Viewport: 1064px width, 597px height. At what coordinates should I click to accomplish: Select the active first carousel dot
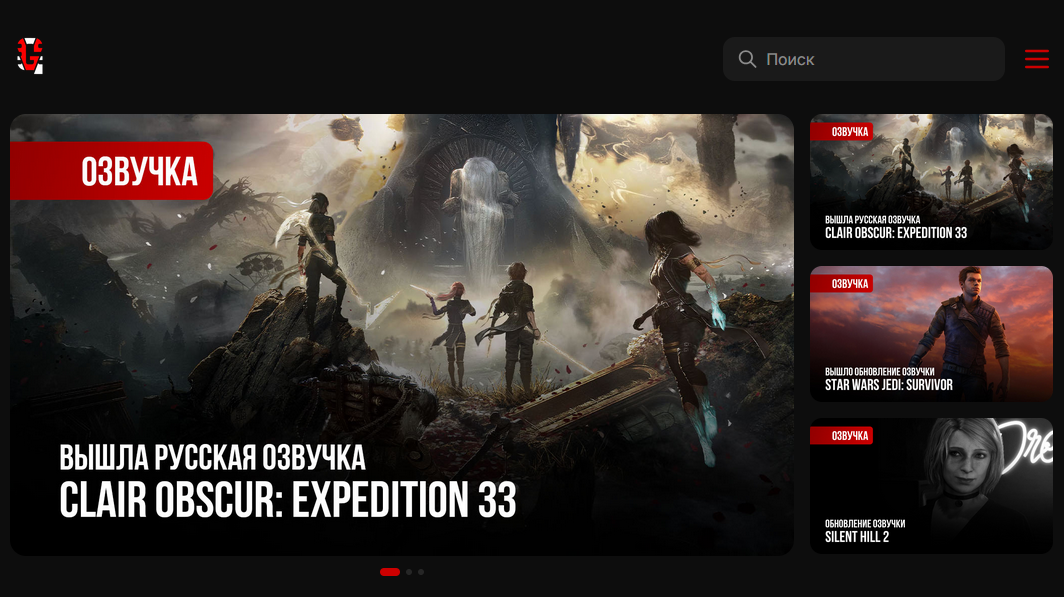(x=390, y=572)
